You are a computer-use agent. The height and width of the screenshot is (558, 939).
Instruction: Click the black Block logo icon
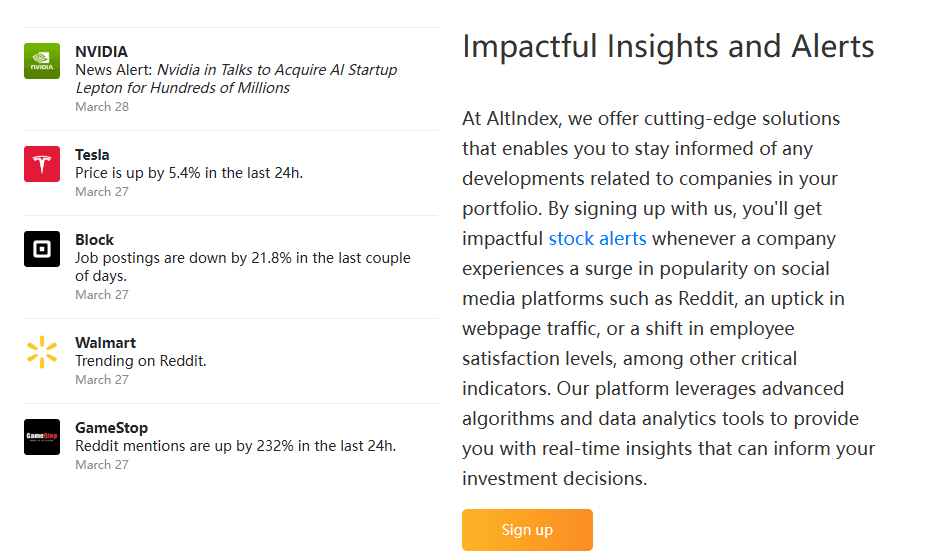pos(42,249)
